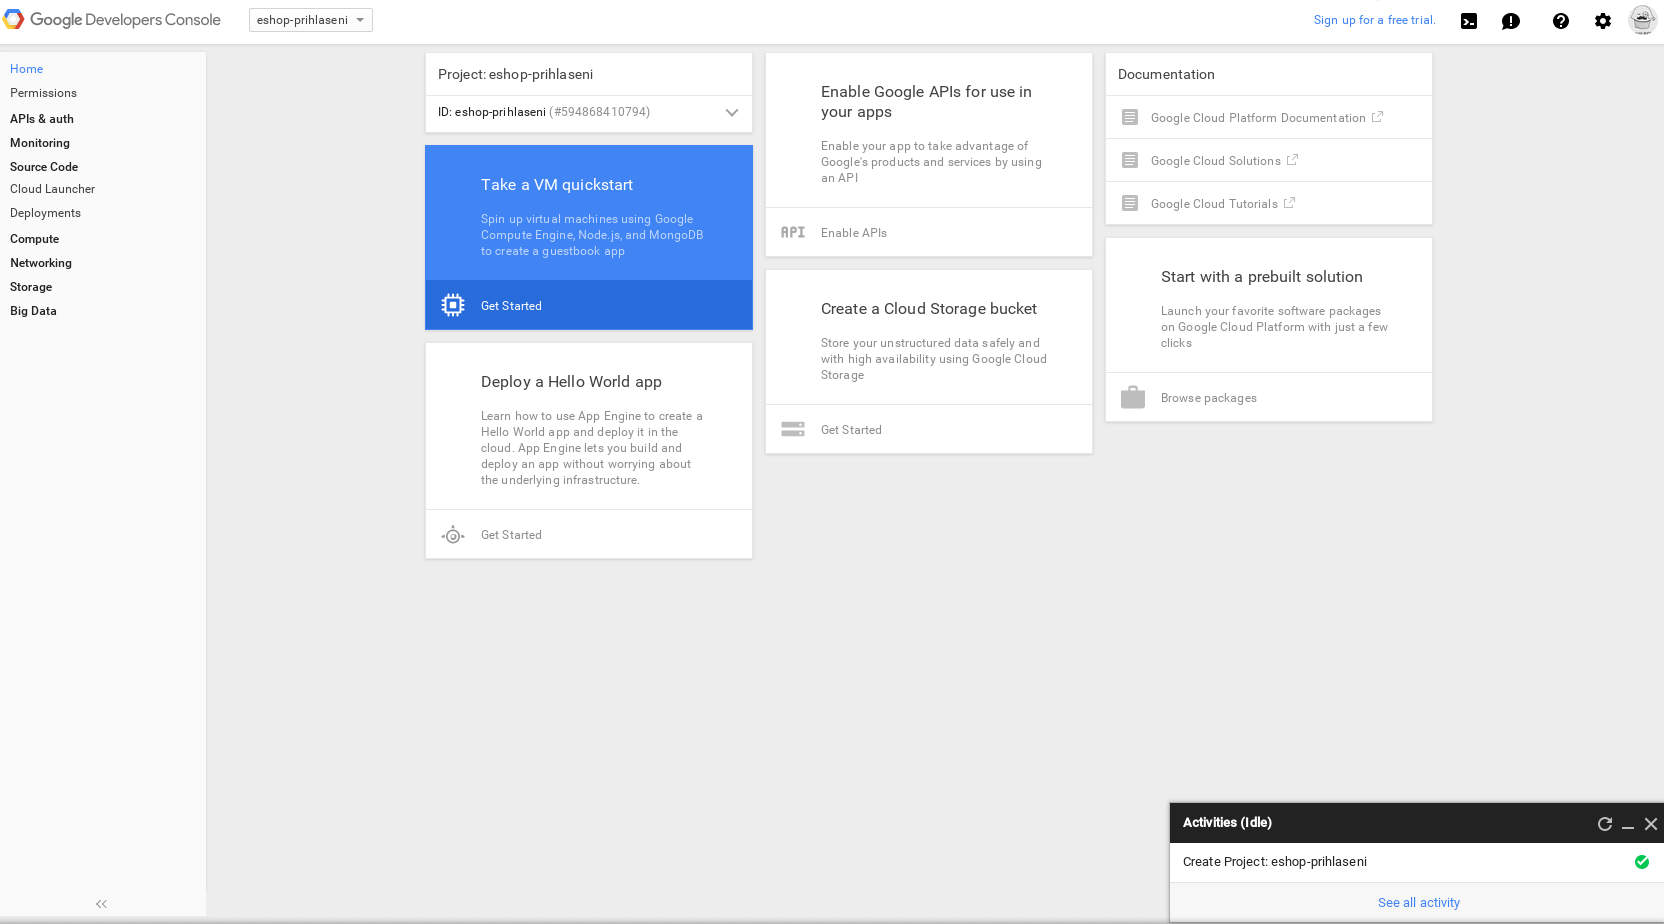The height and width of the screenshot is (924, 1664).
Task: Expand Monitoring section in sidebar
Action: (x=40, y=143)
